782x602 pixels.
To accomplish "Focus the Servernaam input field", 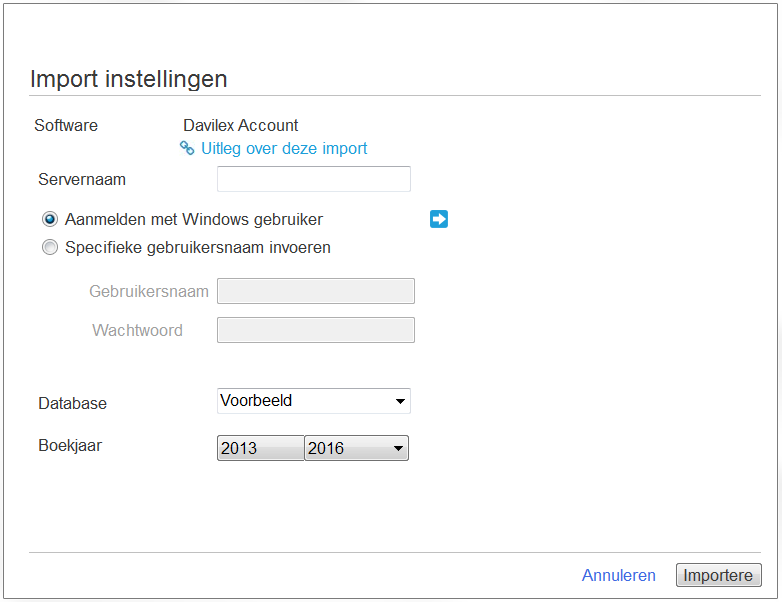I will click(x=314, y=179).
